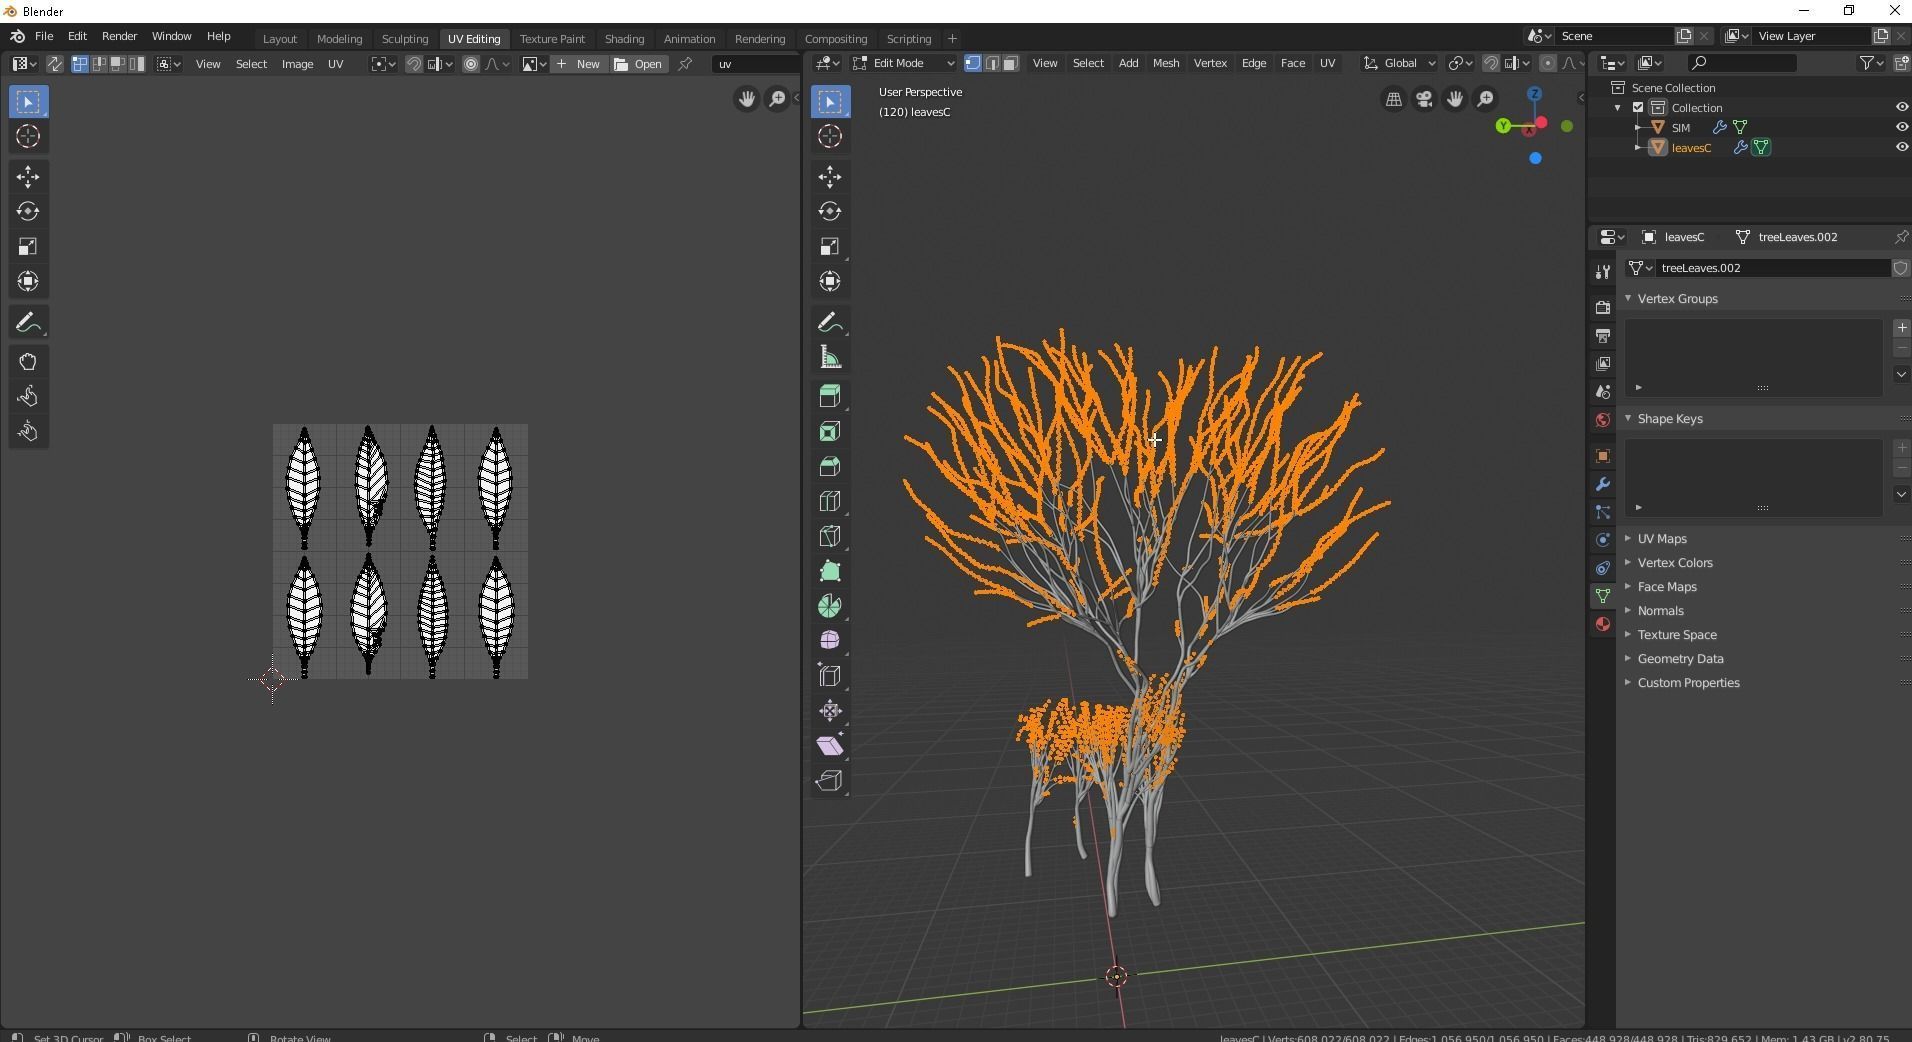Click Open image button in UV editor
The image size is (1912, 1042).
click(638, 64)
